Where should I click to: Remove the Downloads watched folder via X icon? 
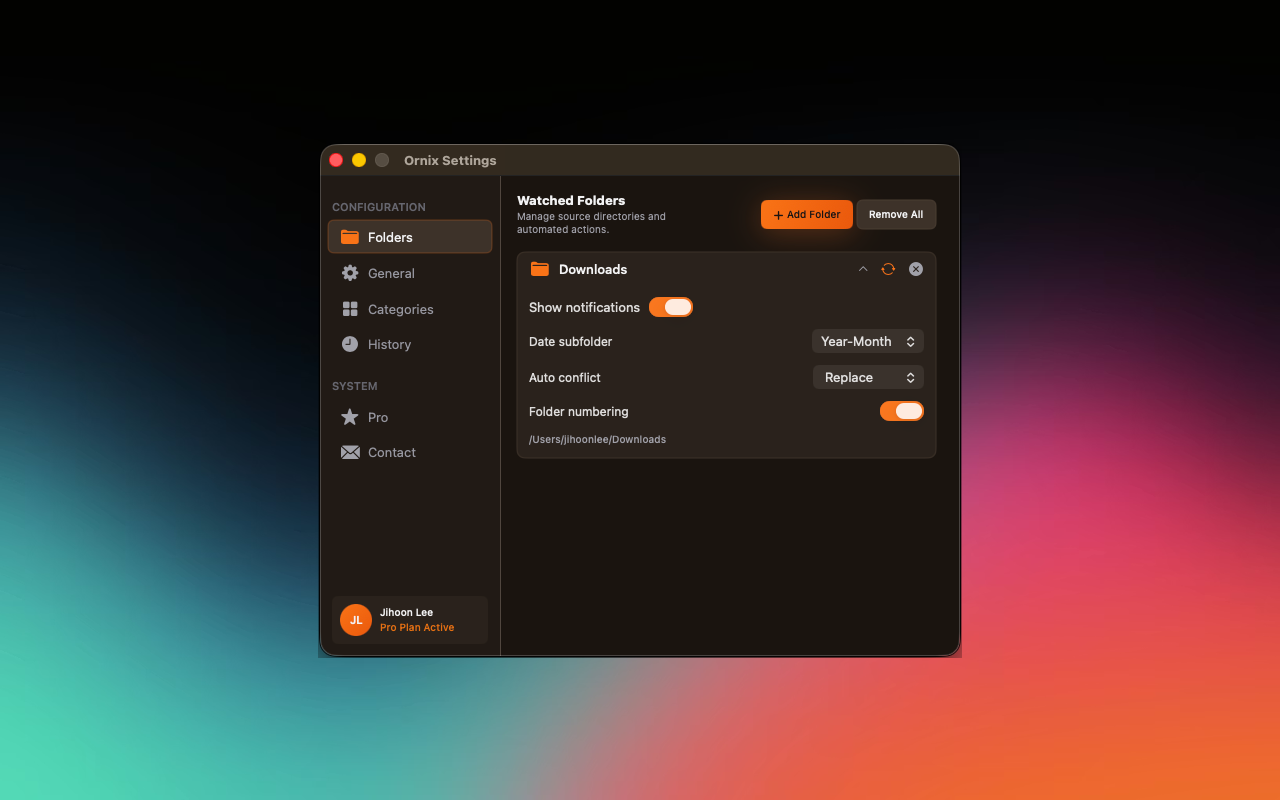tap(915, 268)
